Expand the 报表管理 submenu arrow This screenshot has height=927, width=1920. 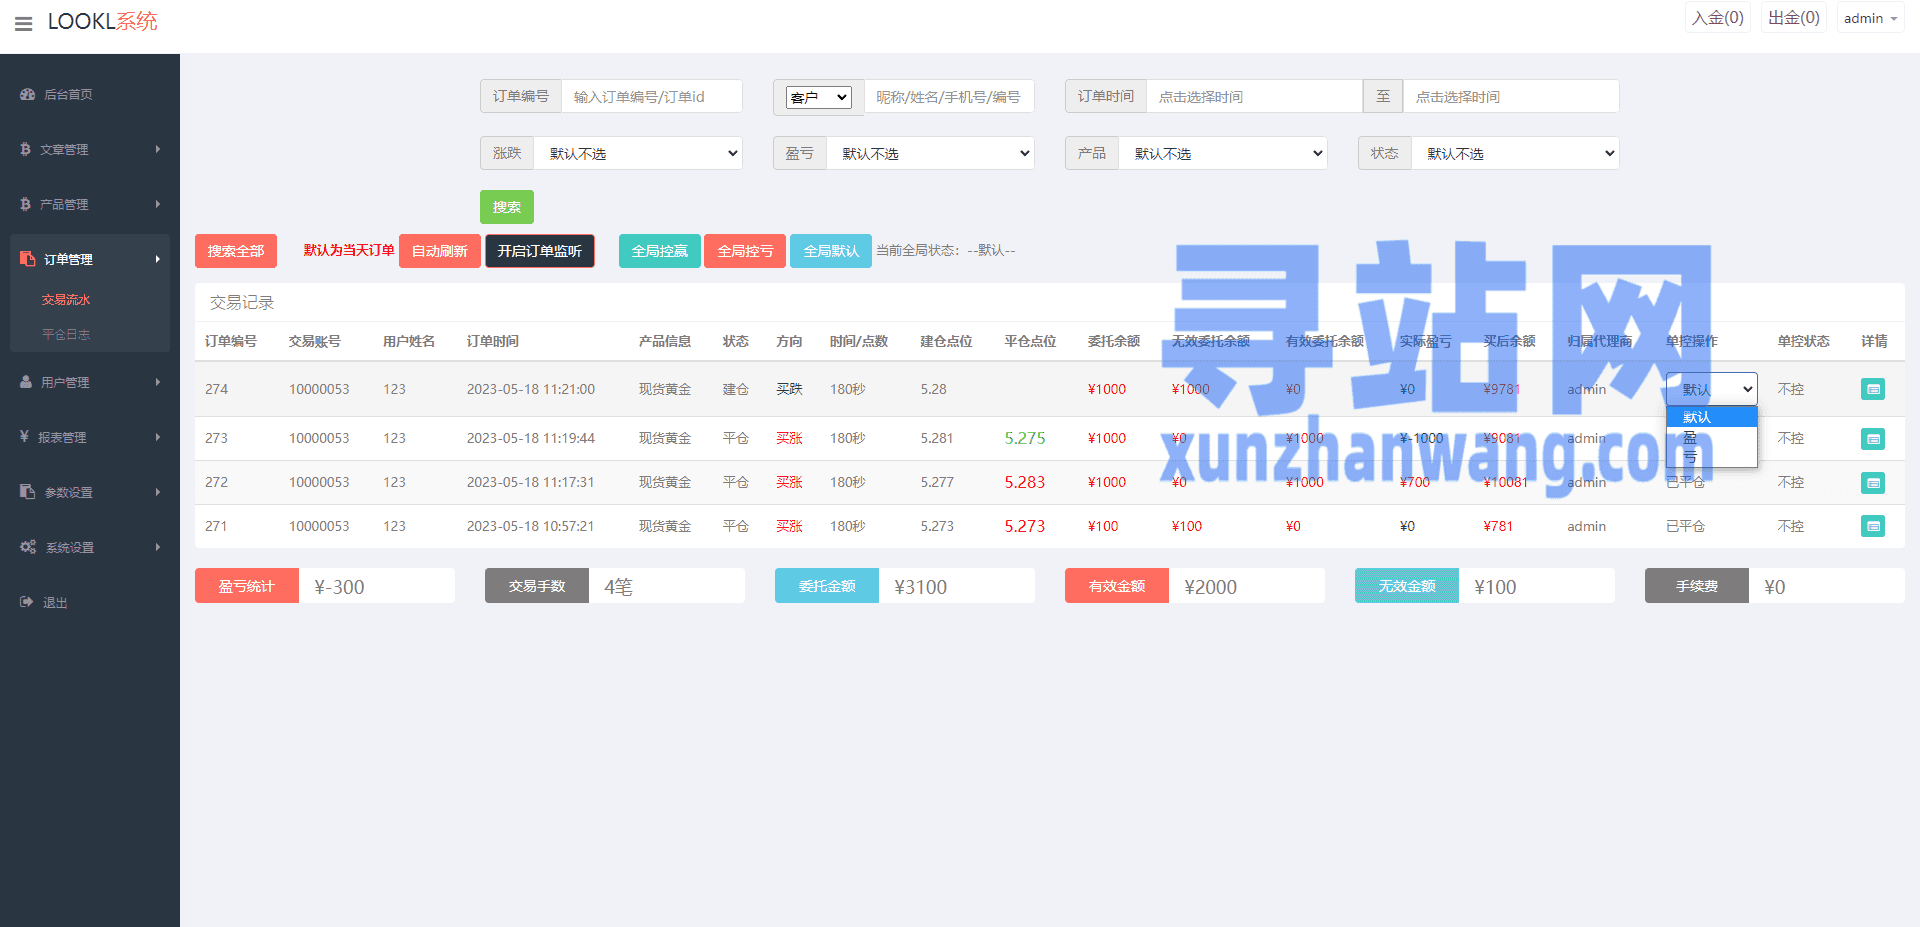158,437
